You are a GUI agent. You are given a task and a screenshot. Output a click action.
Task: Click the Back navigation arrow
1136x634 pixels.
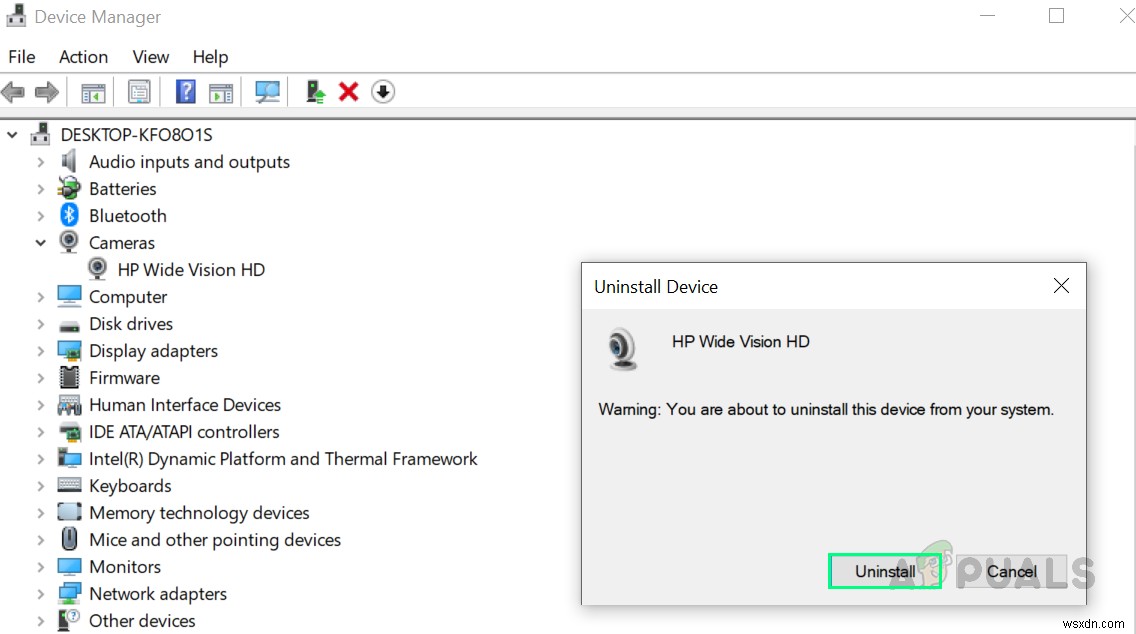pyautogui.click(x=13, y=91)
